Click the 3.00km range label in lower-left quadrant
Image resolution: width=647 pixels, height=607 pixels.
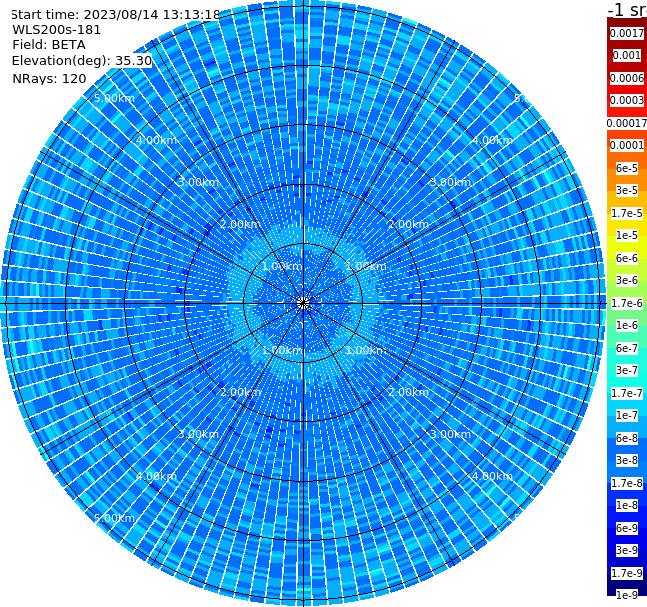pyautogui.click(x=198, y=434)
